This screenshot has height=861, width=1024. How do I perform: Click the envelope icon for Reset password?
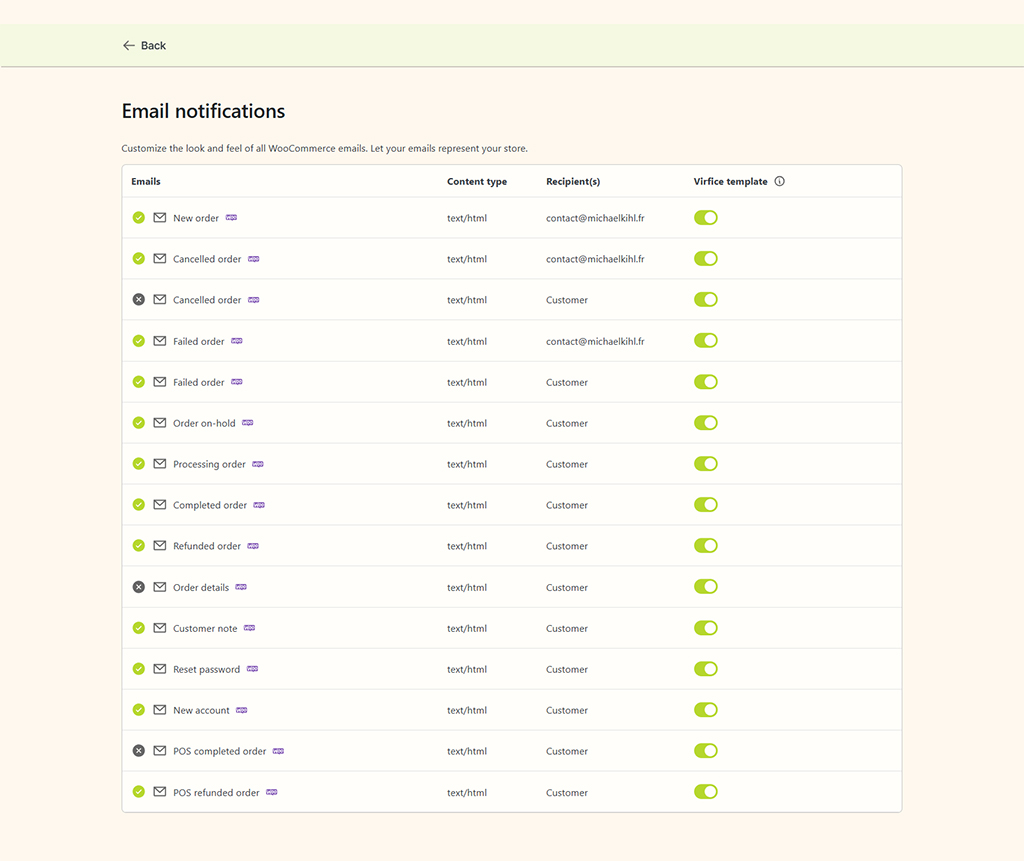pyautogui.click(x=160, y=669)
